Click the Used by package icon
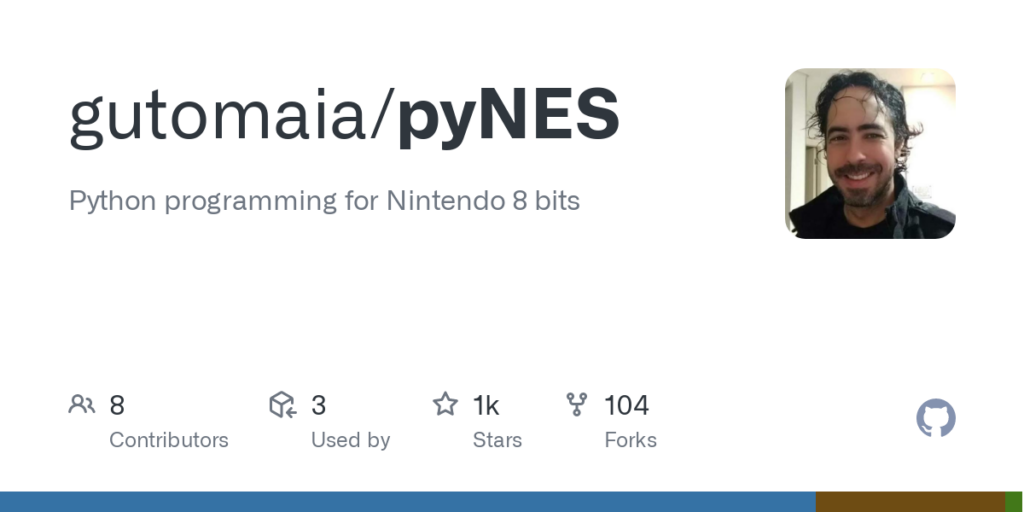Viewport: 1024px width, 512px height. [283, 405]
